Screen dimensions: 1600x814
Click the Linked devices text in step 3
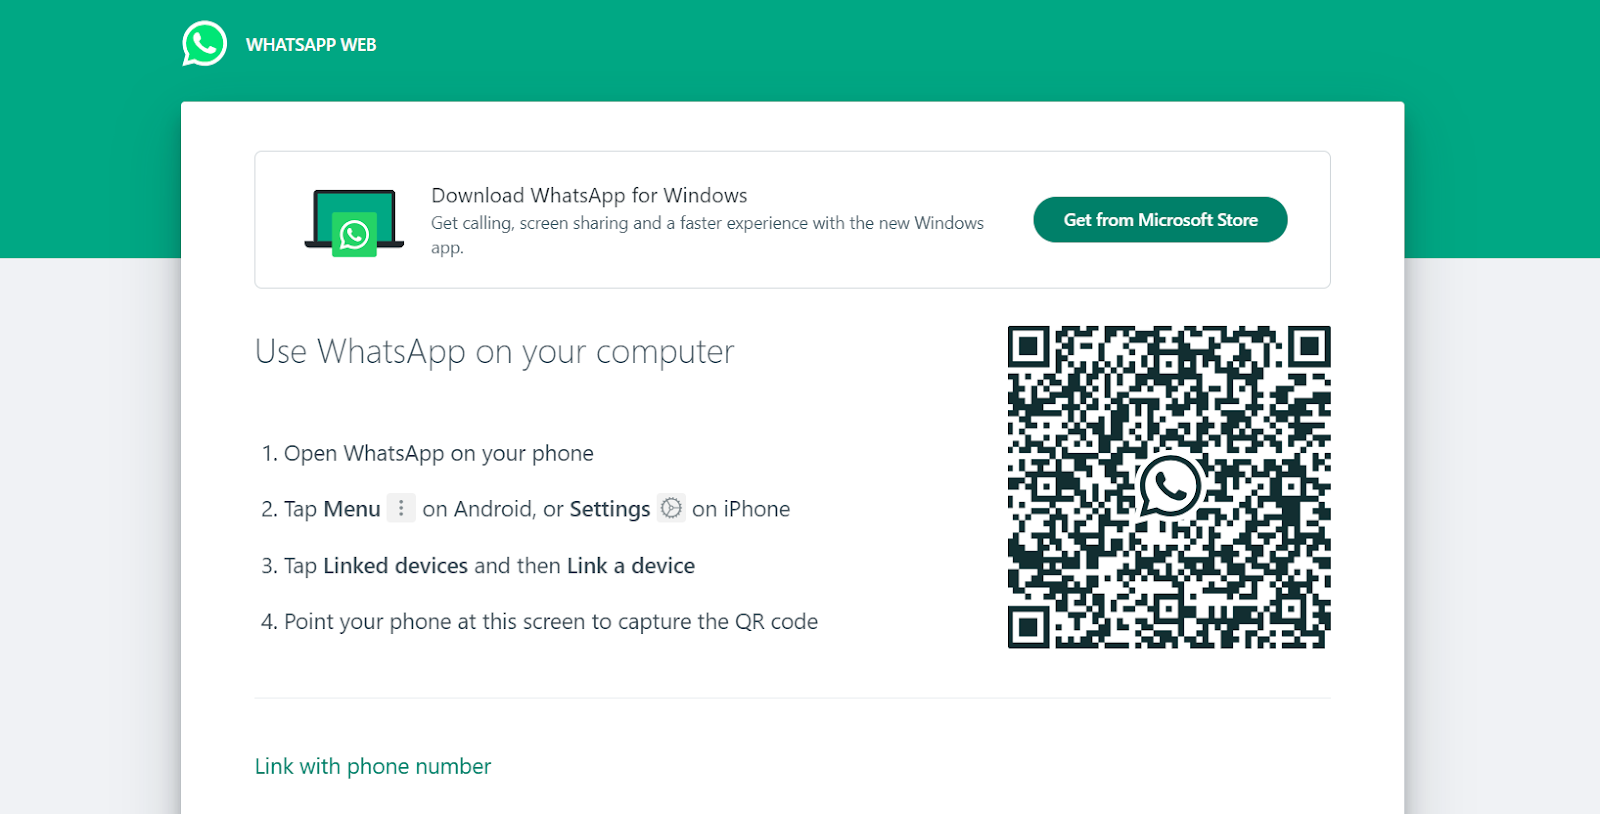coord(395,566)
